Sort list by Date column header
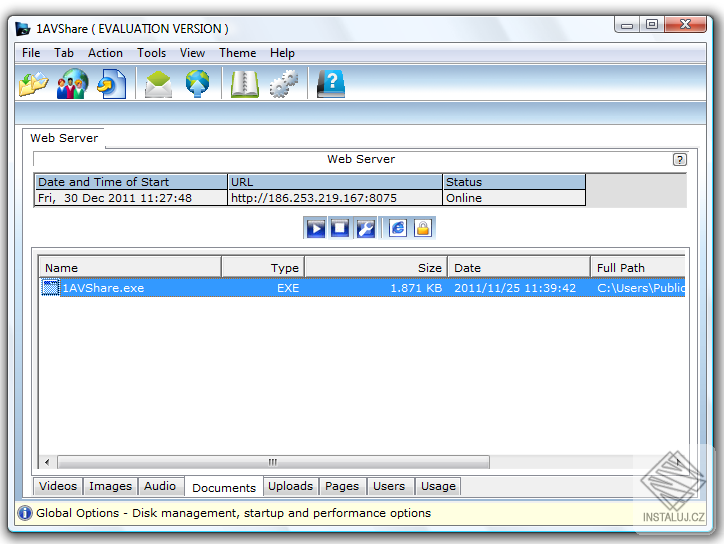 coord(519,268)
